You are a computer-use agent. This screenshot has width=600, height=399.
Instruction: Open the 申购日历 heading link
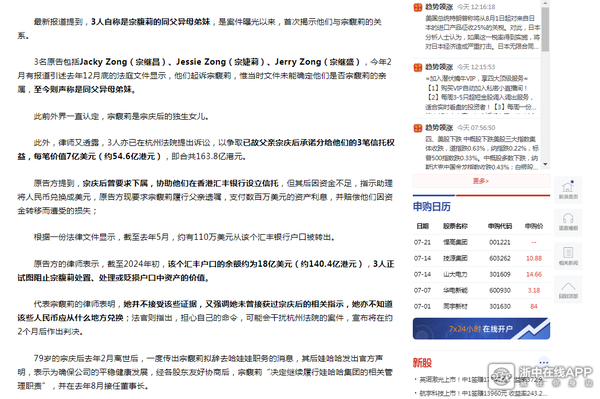[432, 207]
